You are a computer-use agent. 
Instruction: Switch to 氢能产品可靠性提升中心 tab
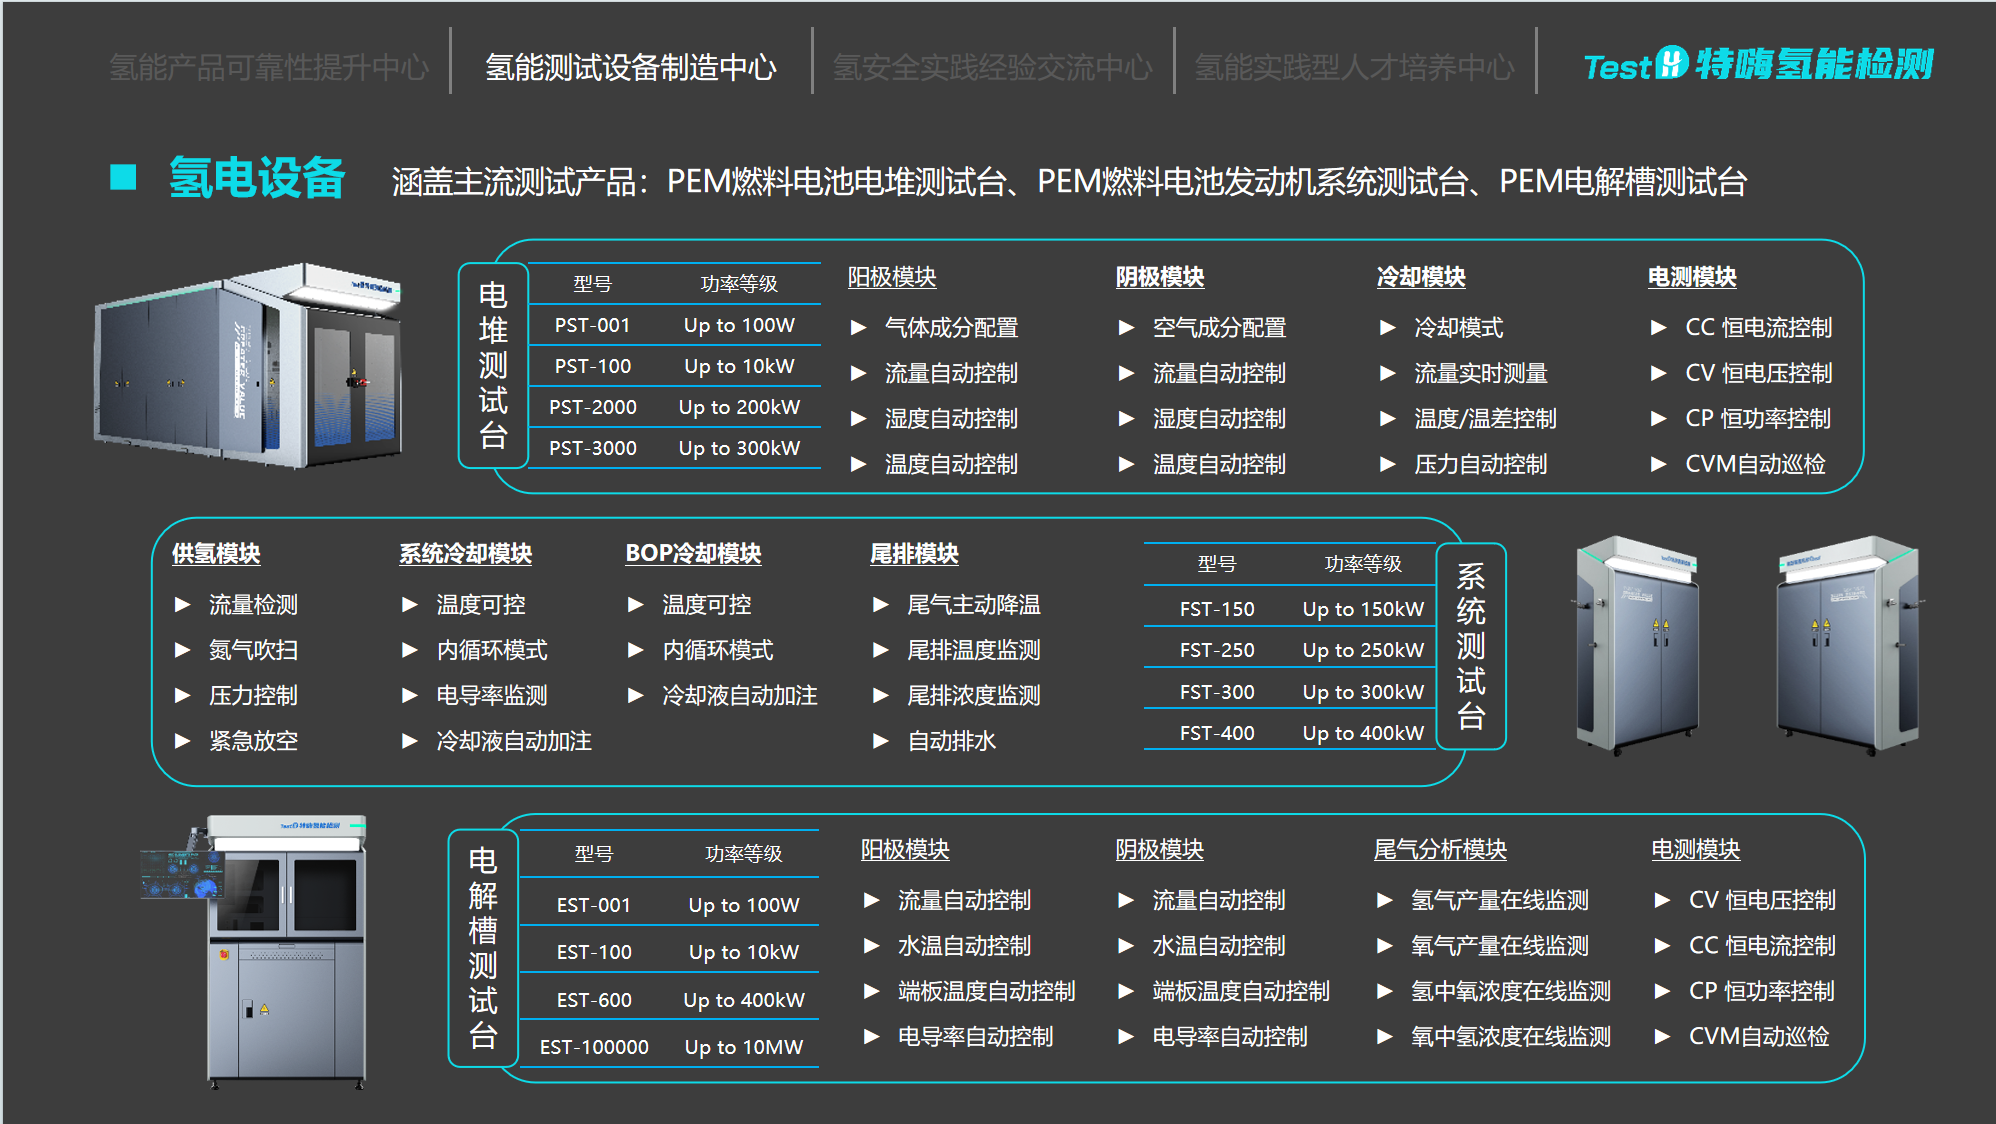point(268,67)
